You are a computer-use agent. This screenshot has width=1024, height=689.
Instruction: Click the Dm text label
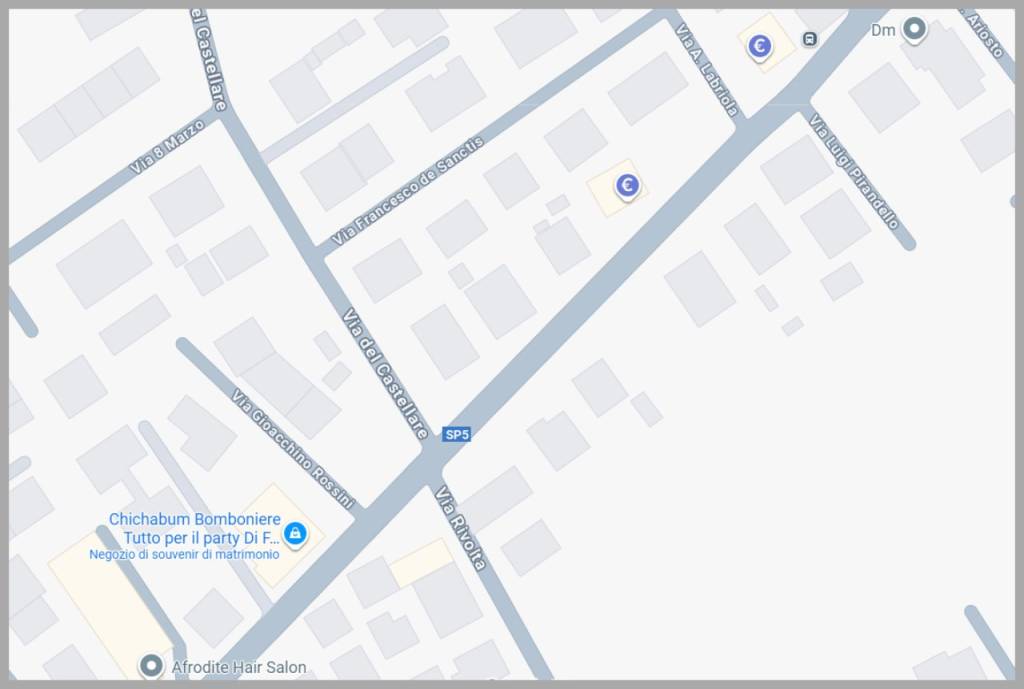[883, 30]
